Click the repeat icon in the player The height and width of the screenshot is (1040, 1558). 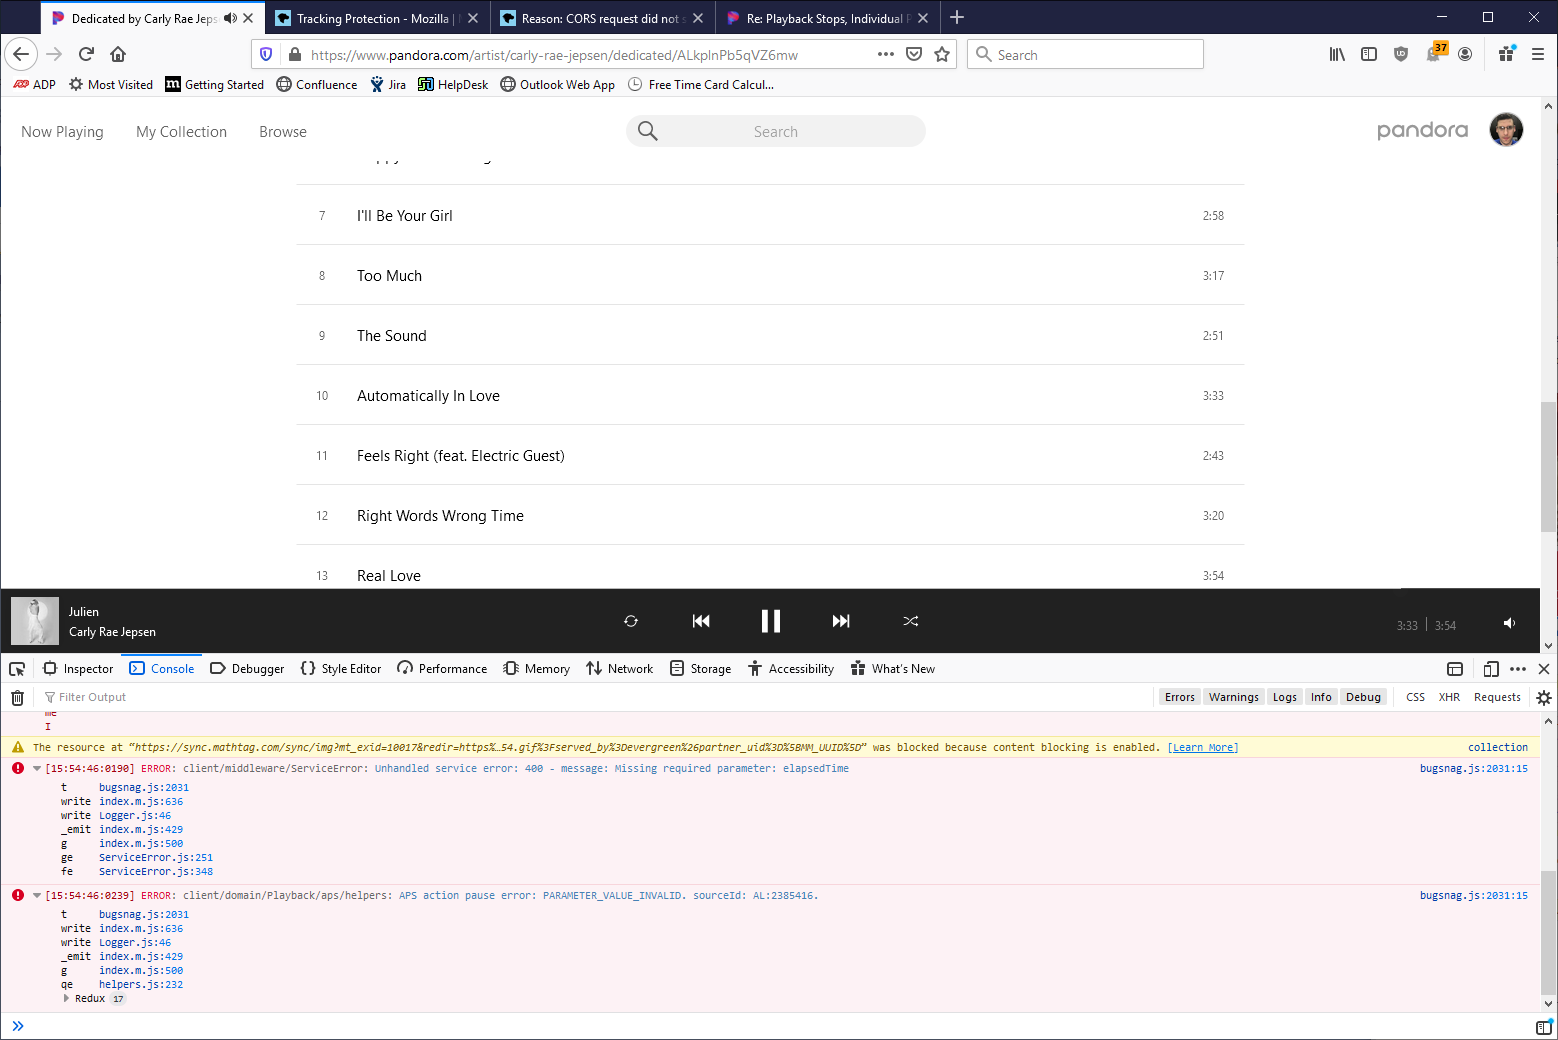coord(630,621)
